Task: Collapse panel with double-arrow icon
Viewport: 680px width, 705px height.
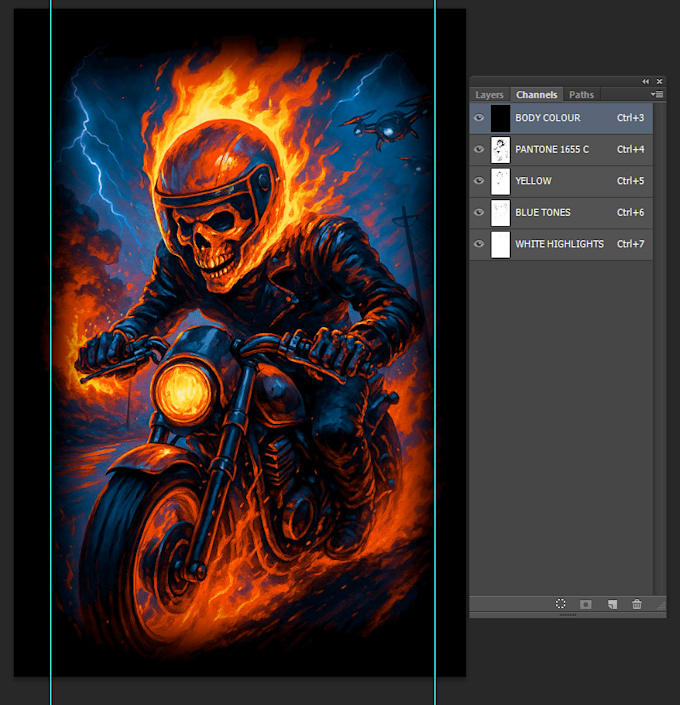Action: pos(646,81)
